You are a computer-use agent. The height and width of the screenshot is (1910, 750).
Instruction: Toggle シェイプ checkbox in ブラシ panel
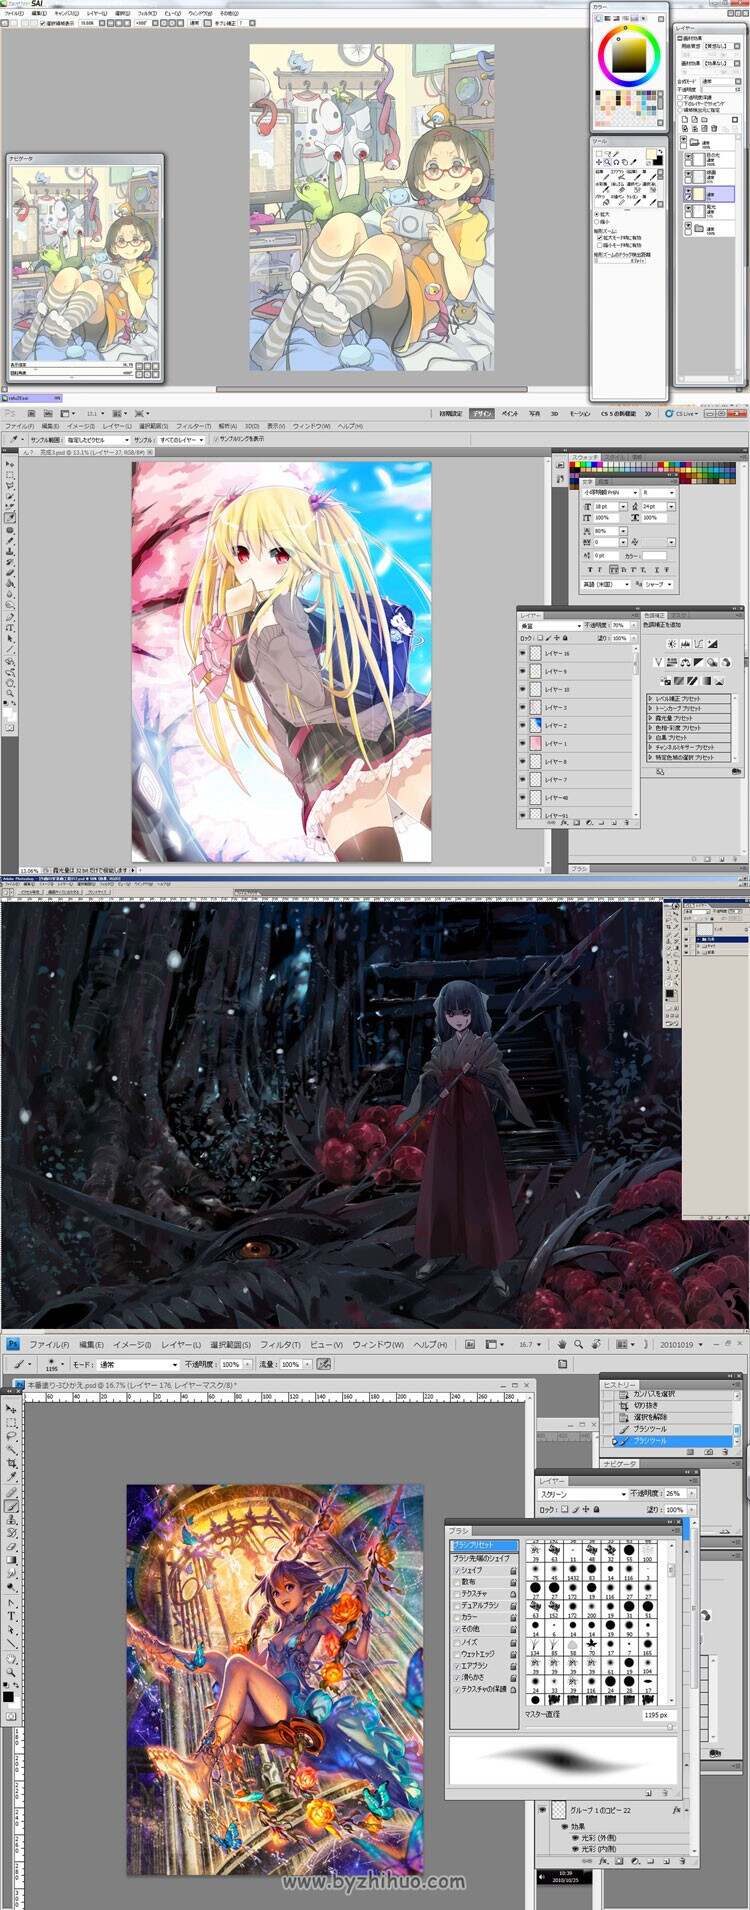pos(457,1570)
